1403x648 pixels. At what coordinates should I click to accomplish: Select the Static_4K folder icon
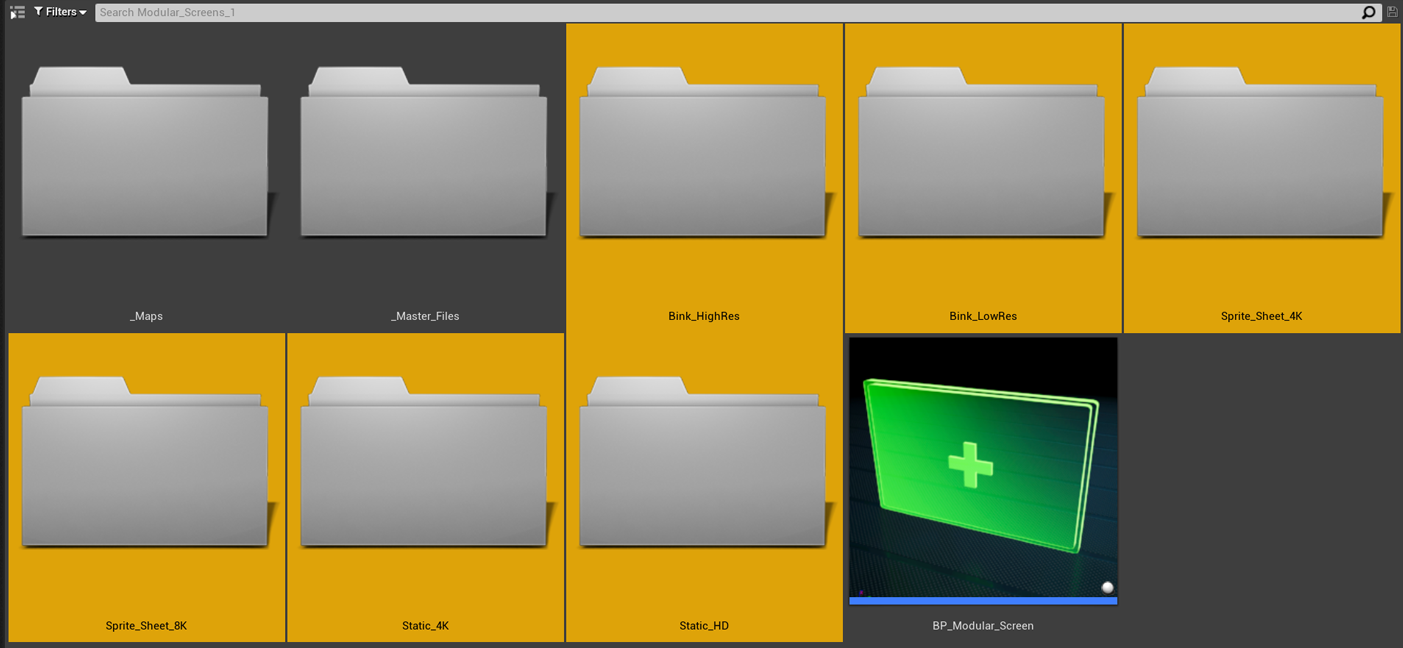tap(425, 463)
